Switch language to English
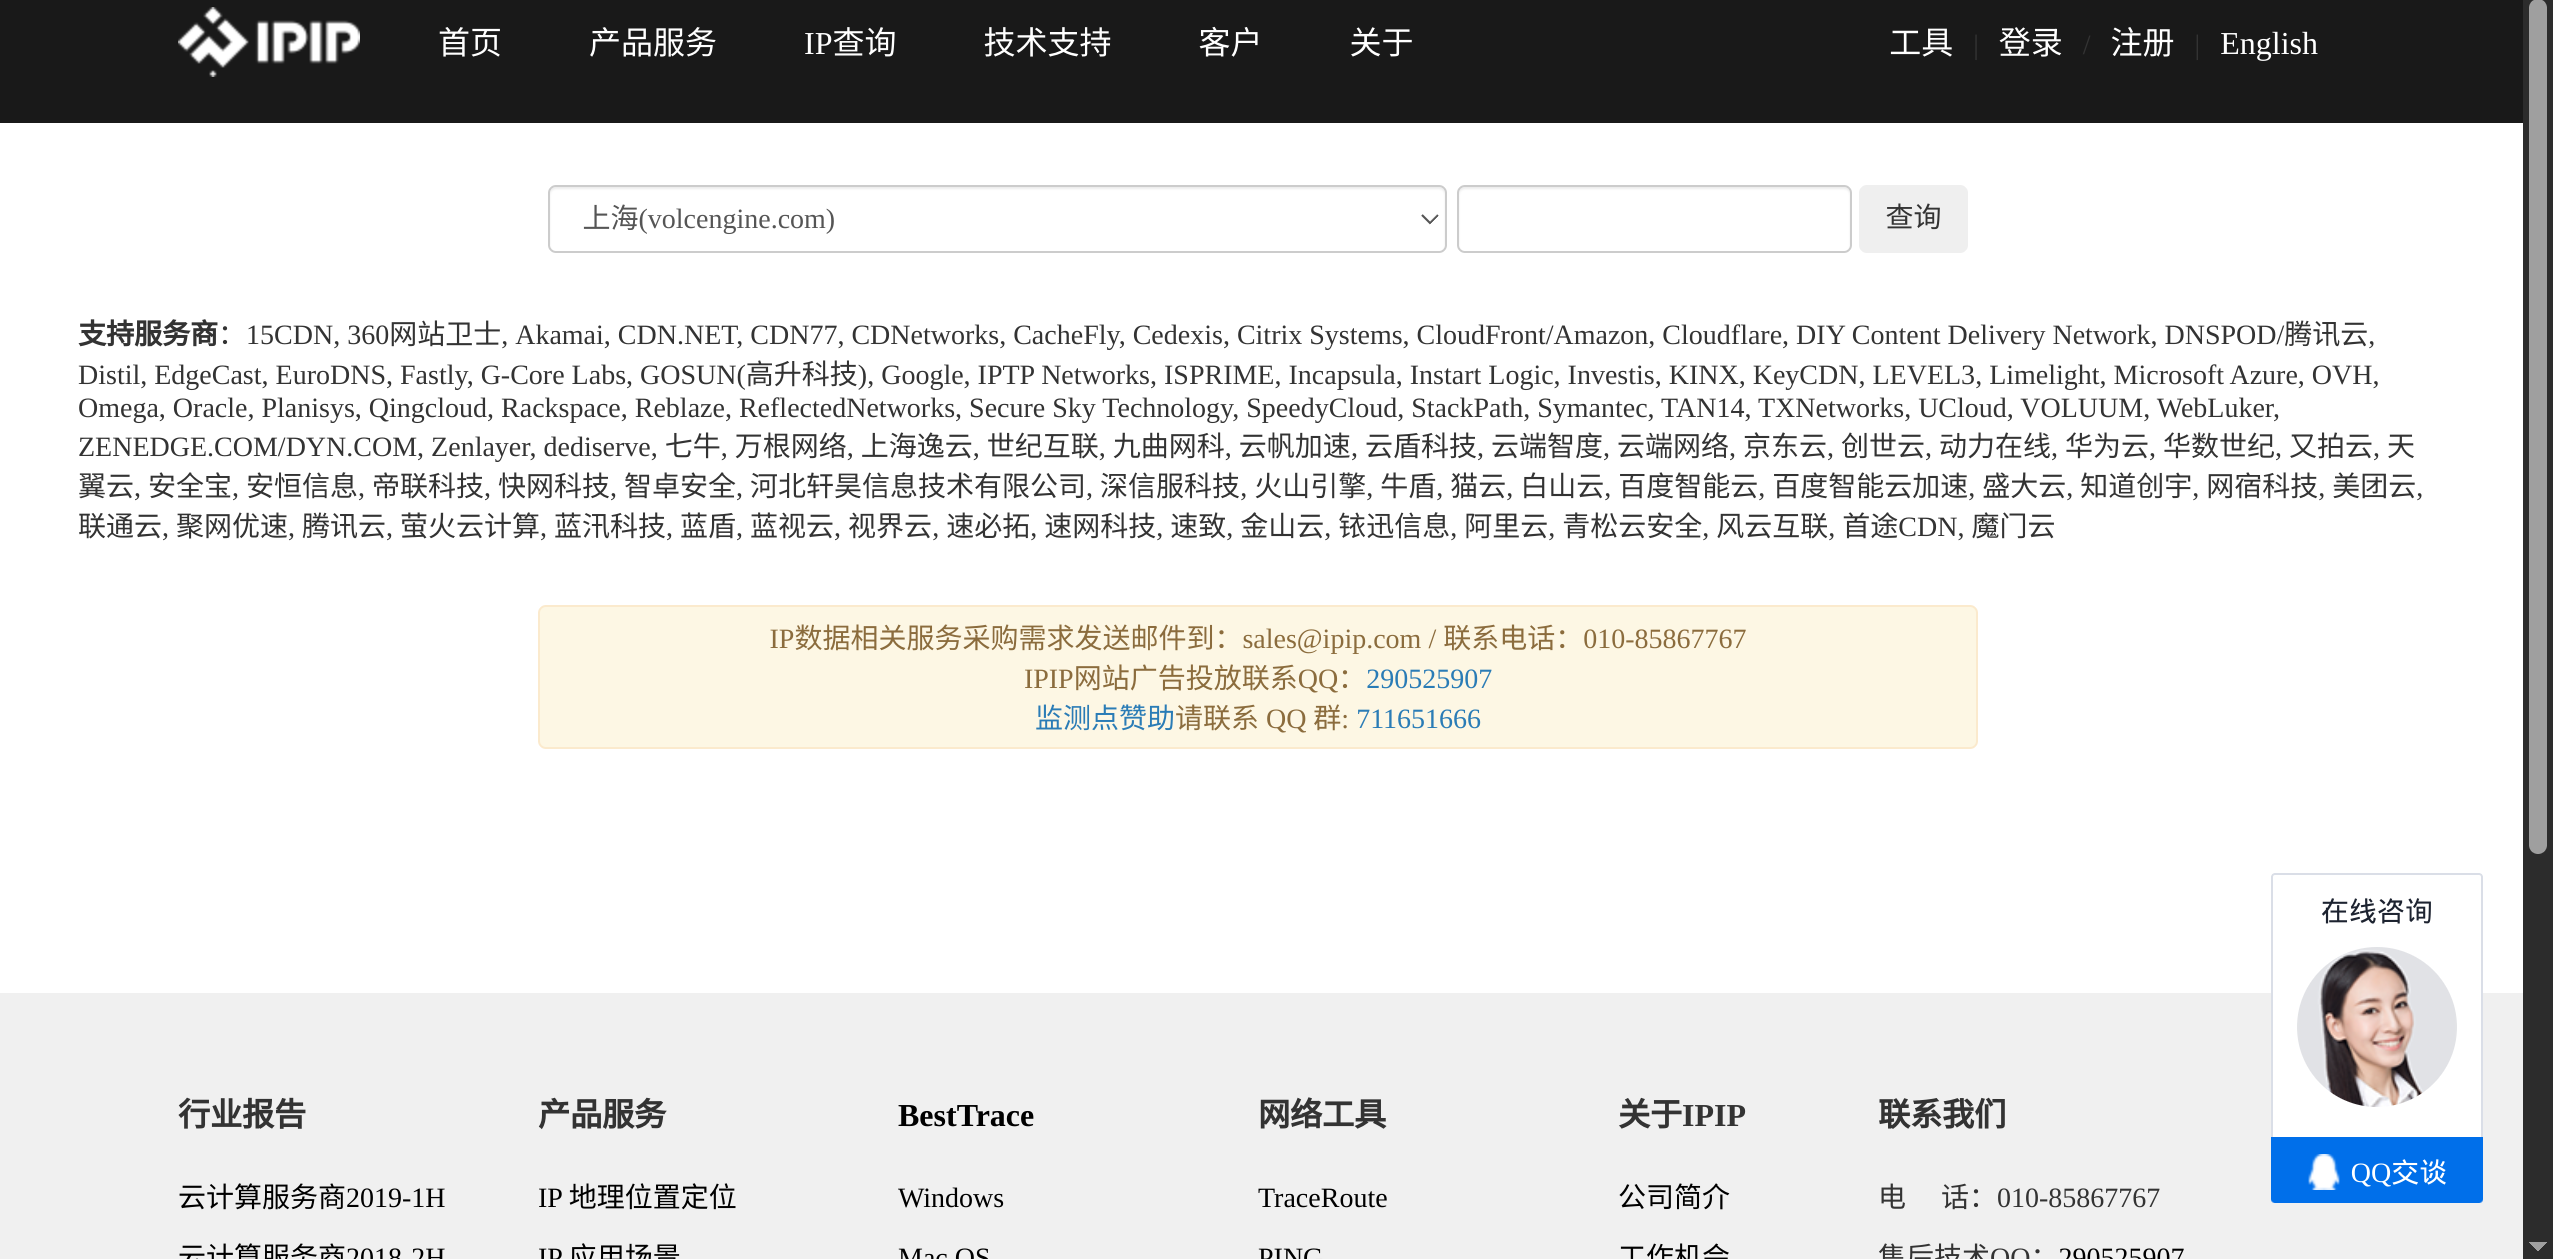The width and height of the screenshot is (2553, 1259). coord(2267,43)
